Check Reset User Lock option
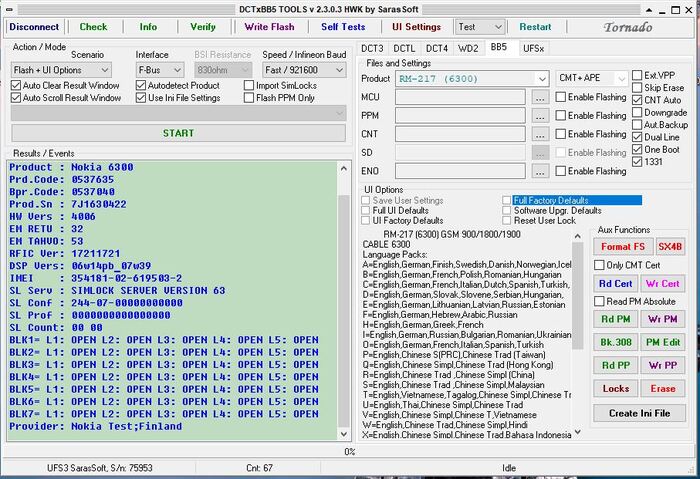700x479 pixels. pos(507,221)
